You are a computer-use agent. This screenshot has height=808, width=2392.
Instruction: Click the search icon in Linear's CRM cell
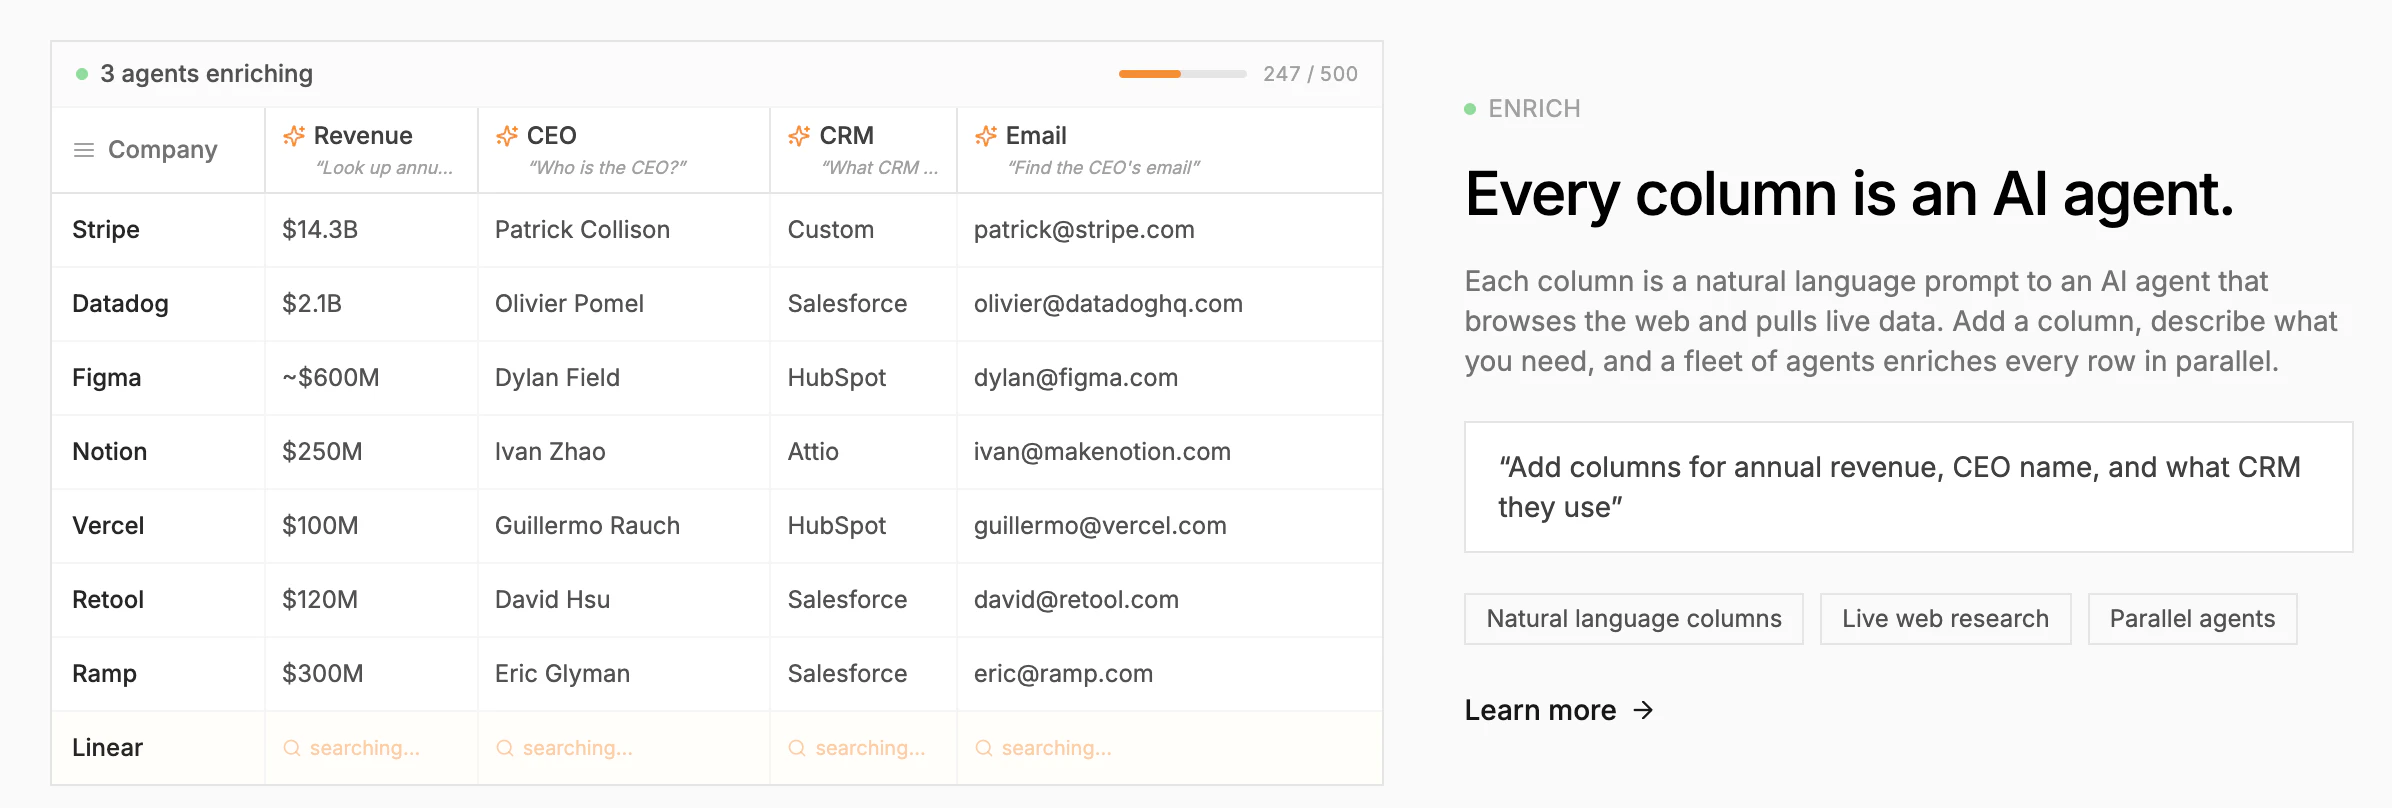[797, 748]
